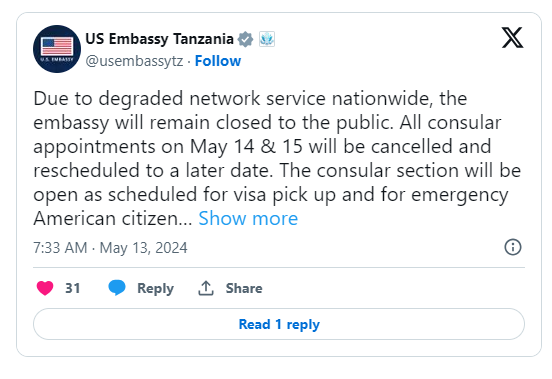Screen dimensions: 552x379
Task: Click the share upload arrow icon
Action: tap(206, 288)
